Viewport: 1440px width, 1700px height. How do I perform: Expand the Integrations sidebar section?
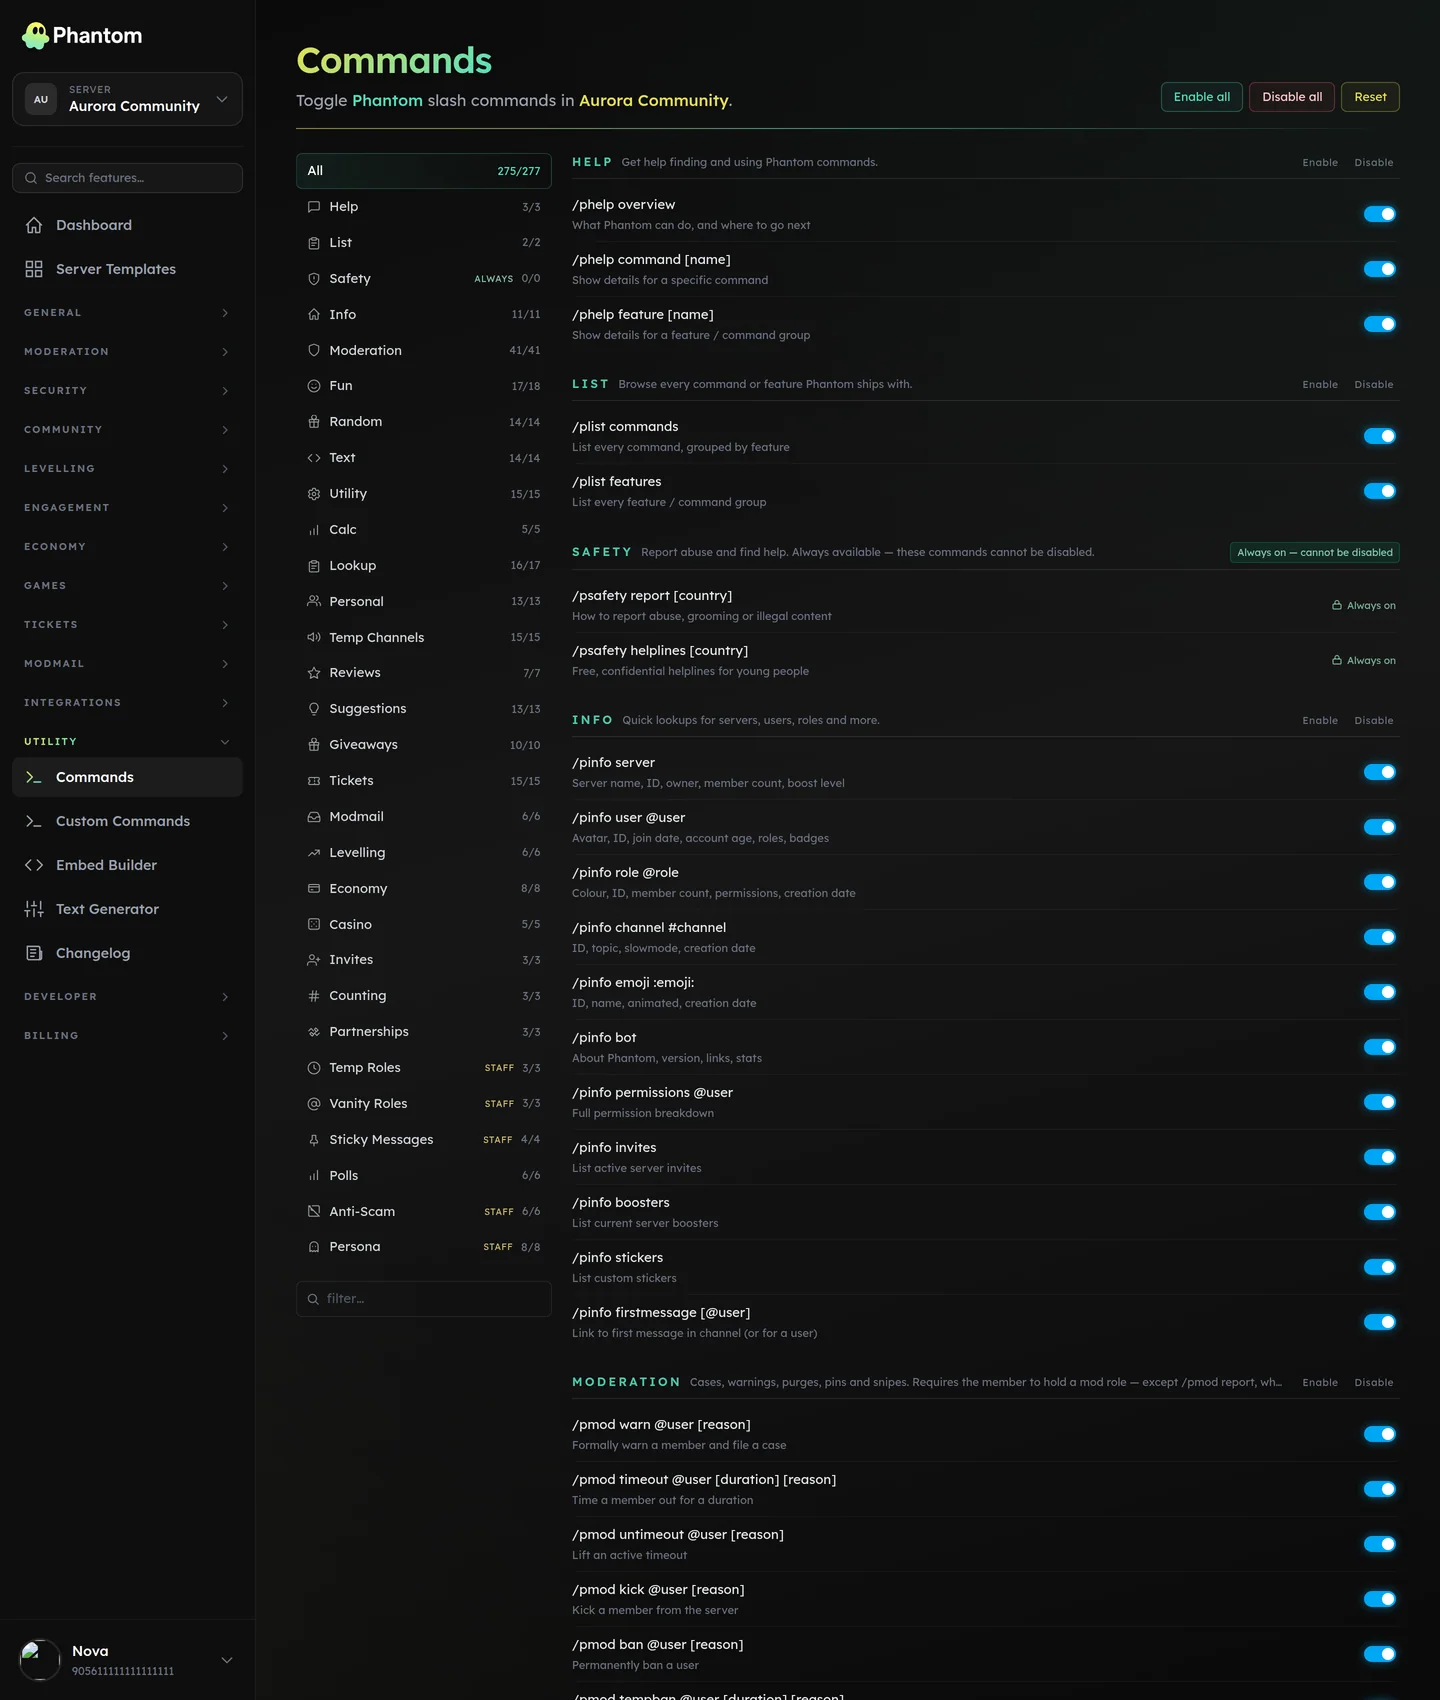(127, 703)
